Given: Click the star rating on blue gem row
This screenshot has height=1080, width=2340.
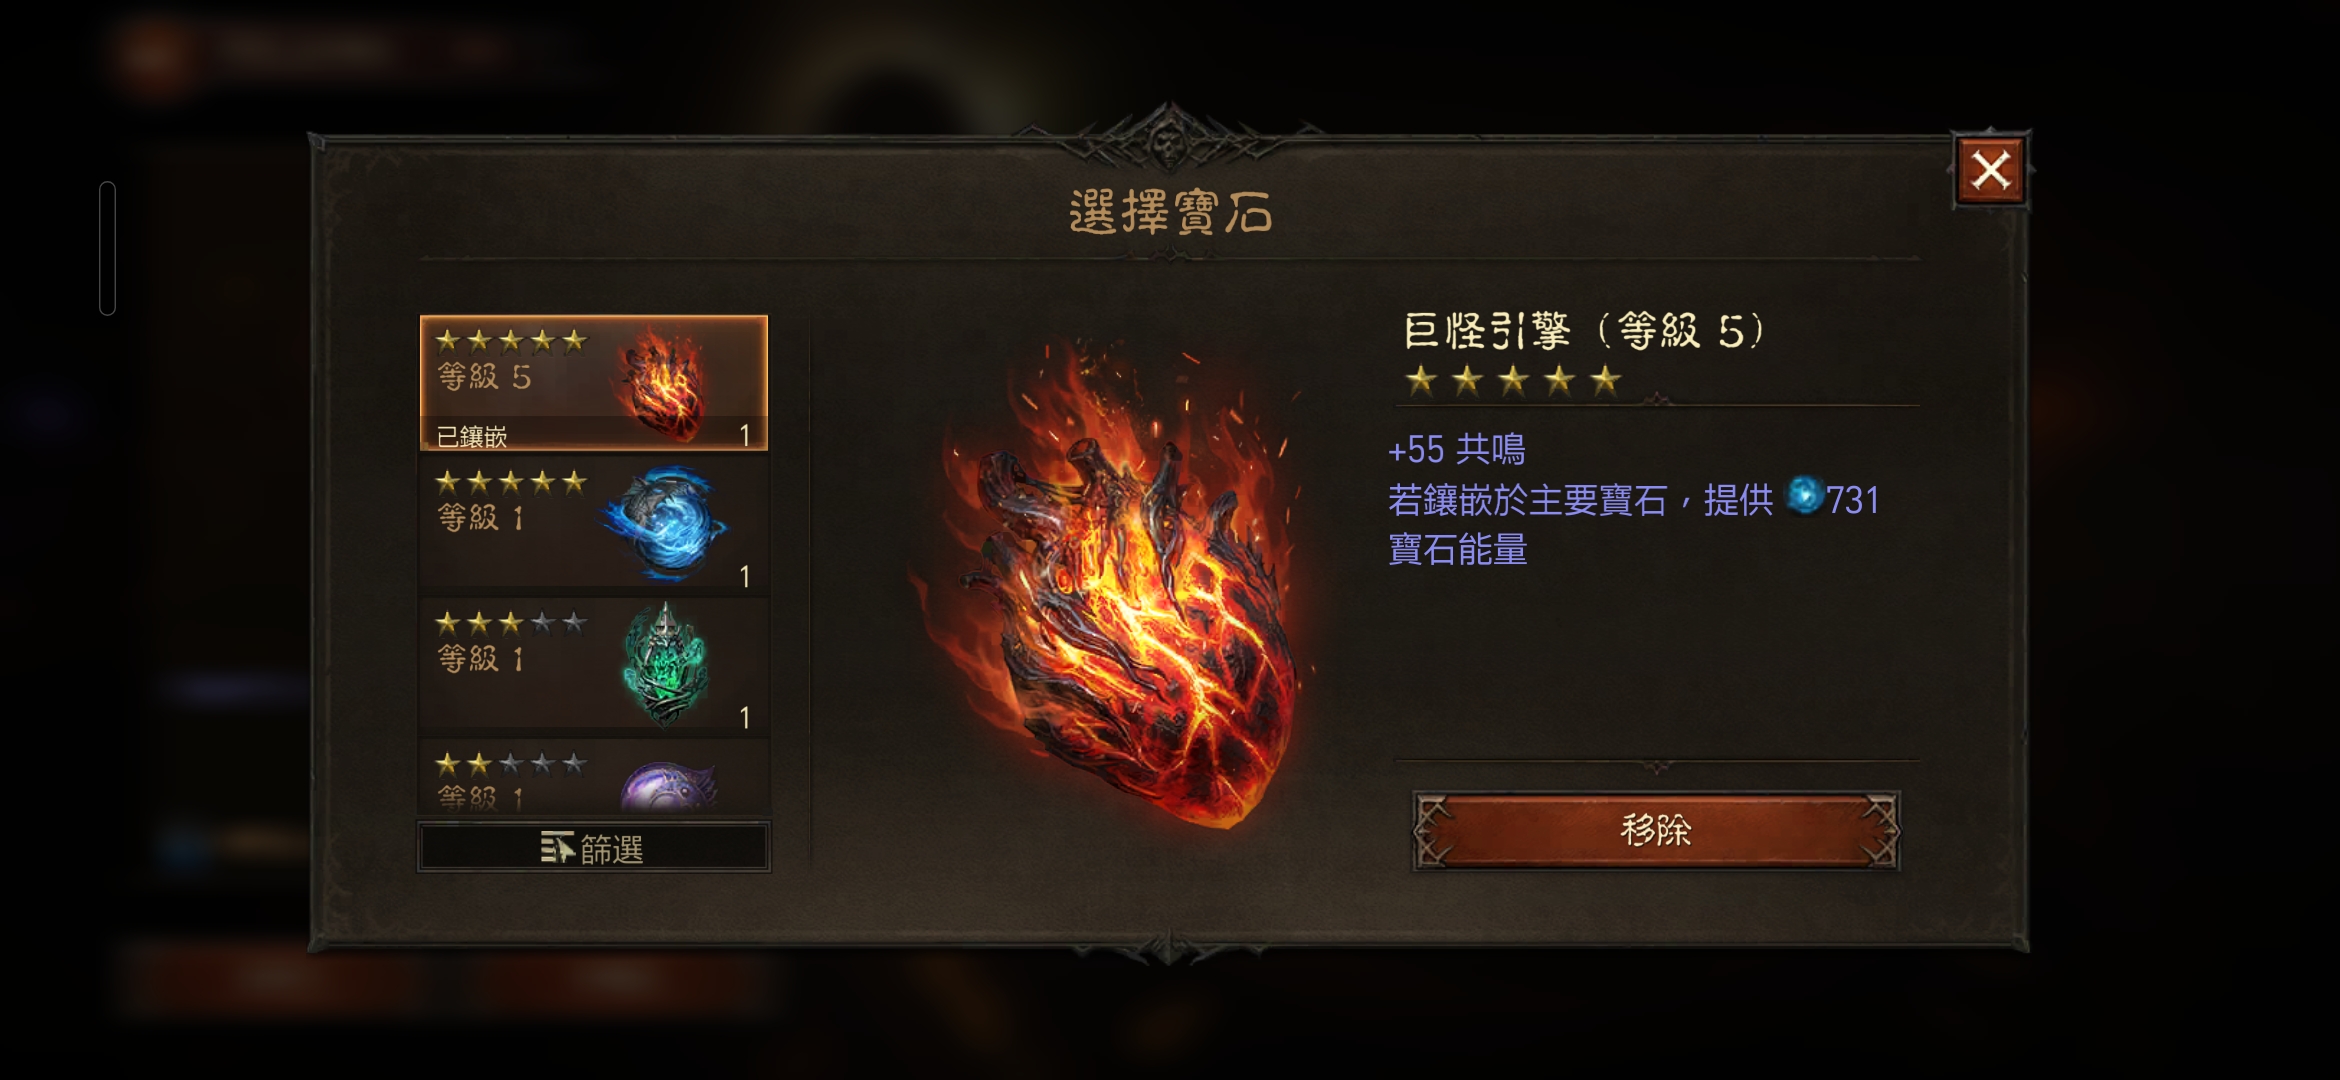Looking at the screenshot, I should 511,482.
